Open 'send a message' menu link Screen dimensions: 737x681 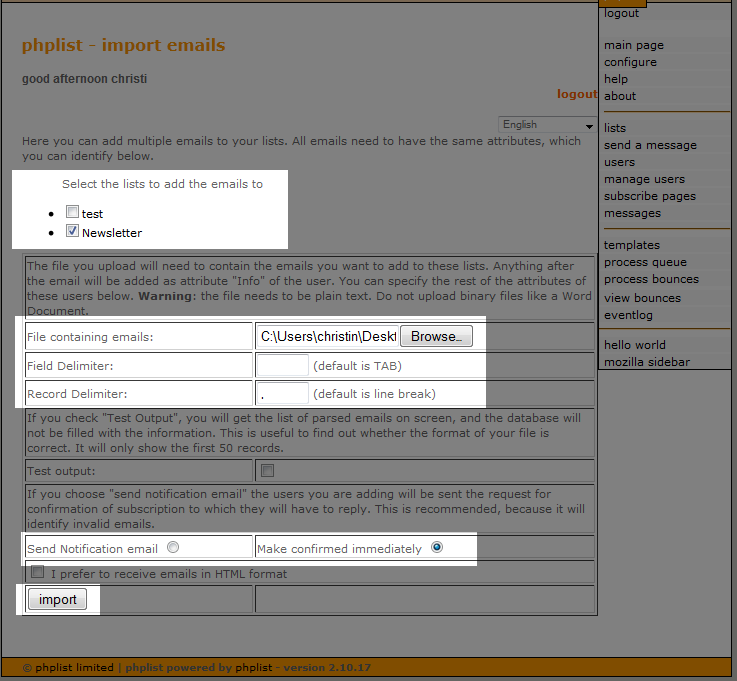650,145
